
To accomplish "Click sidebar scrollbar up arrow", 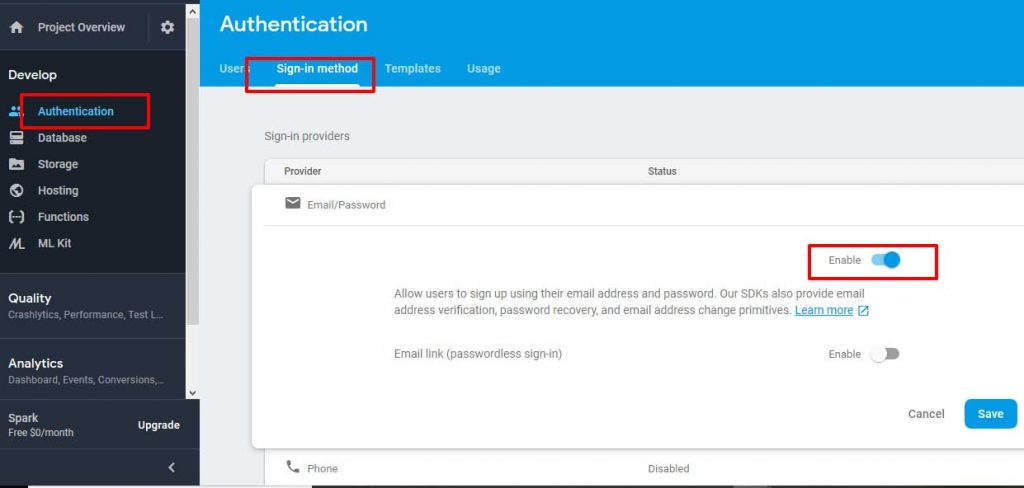I will point(192,11).
